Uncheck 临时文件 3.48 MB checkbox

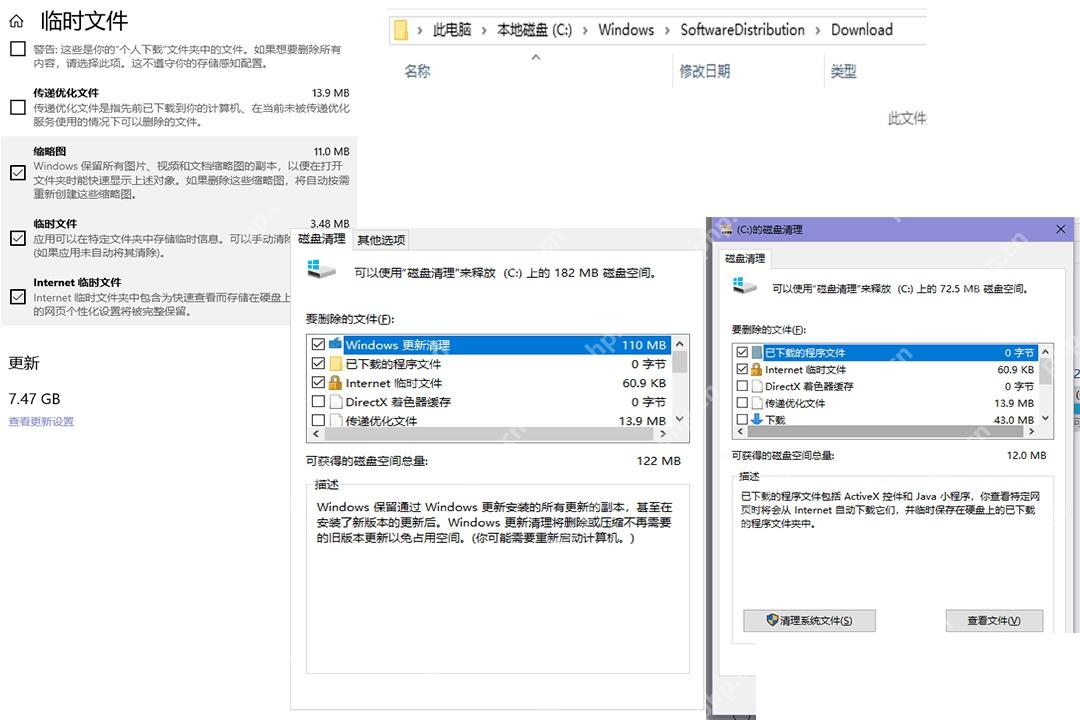(x=18, y=238)
